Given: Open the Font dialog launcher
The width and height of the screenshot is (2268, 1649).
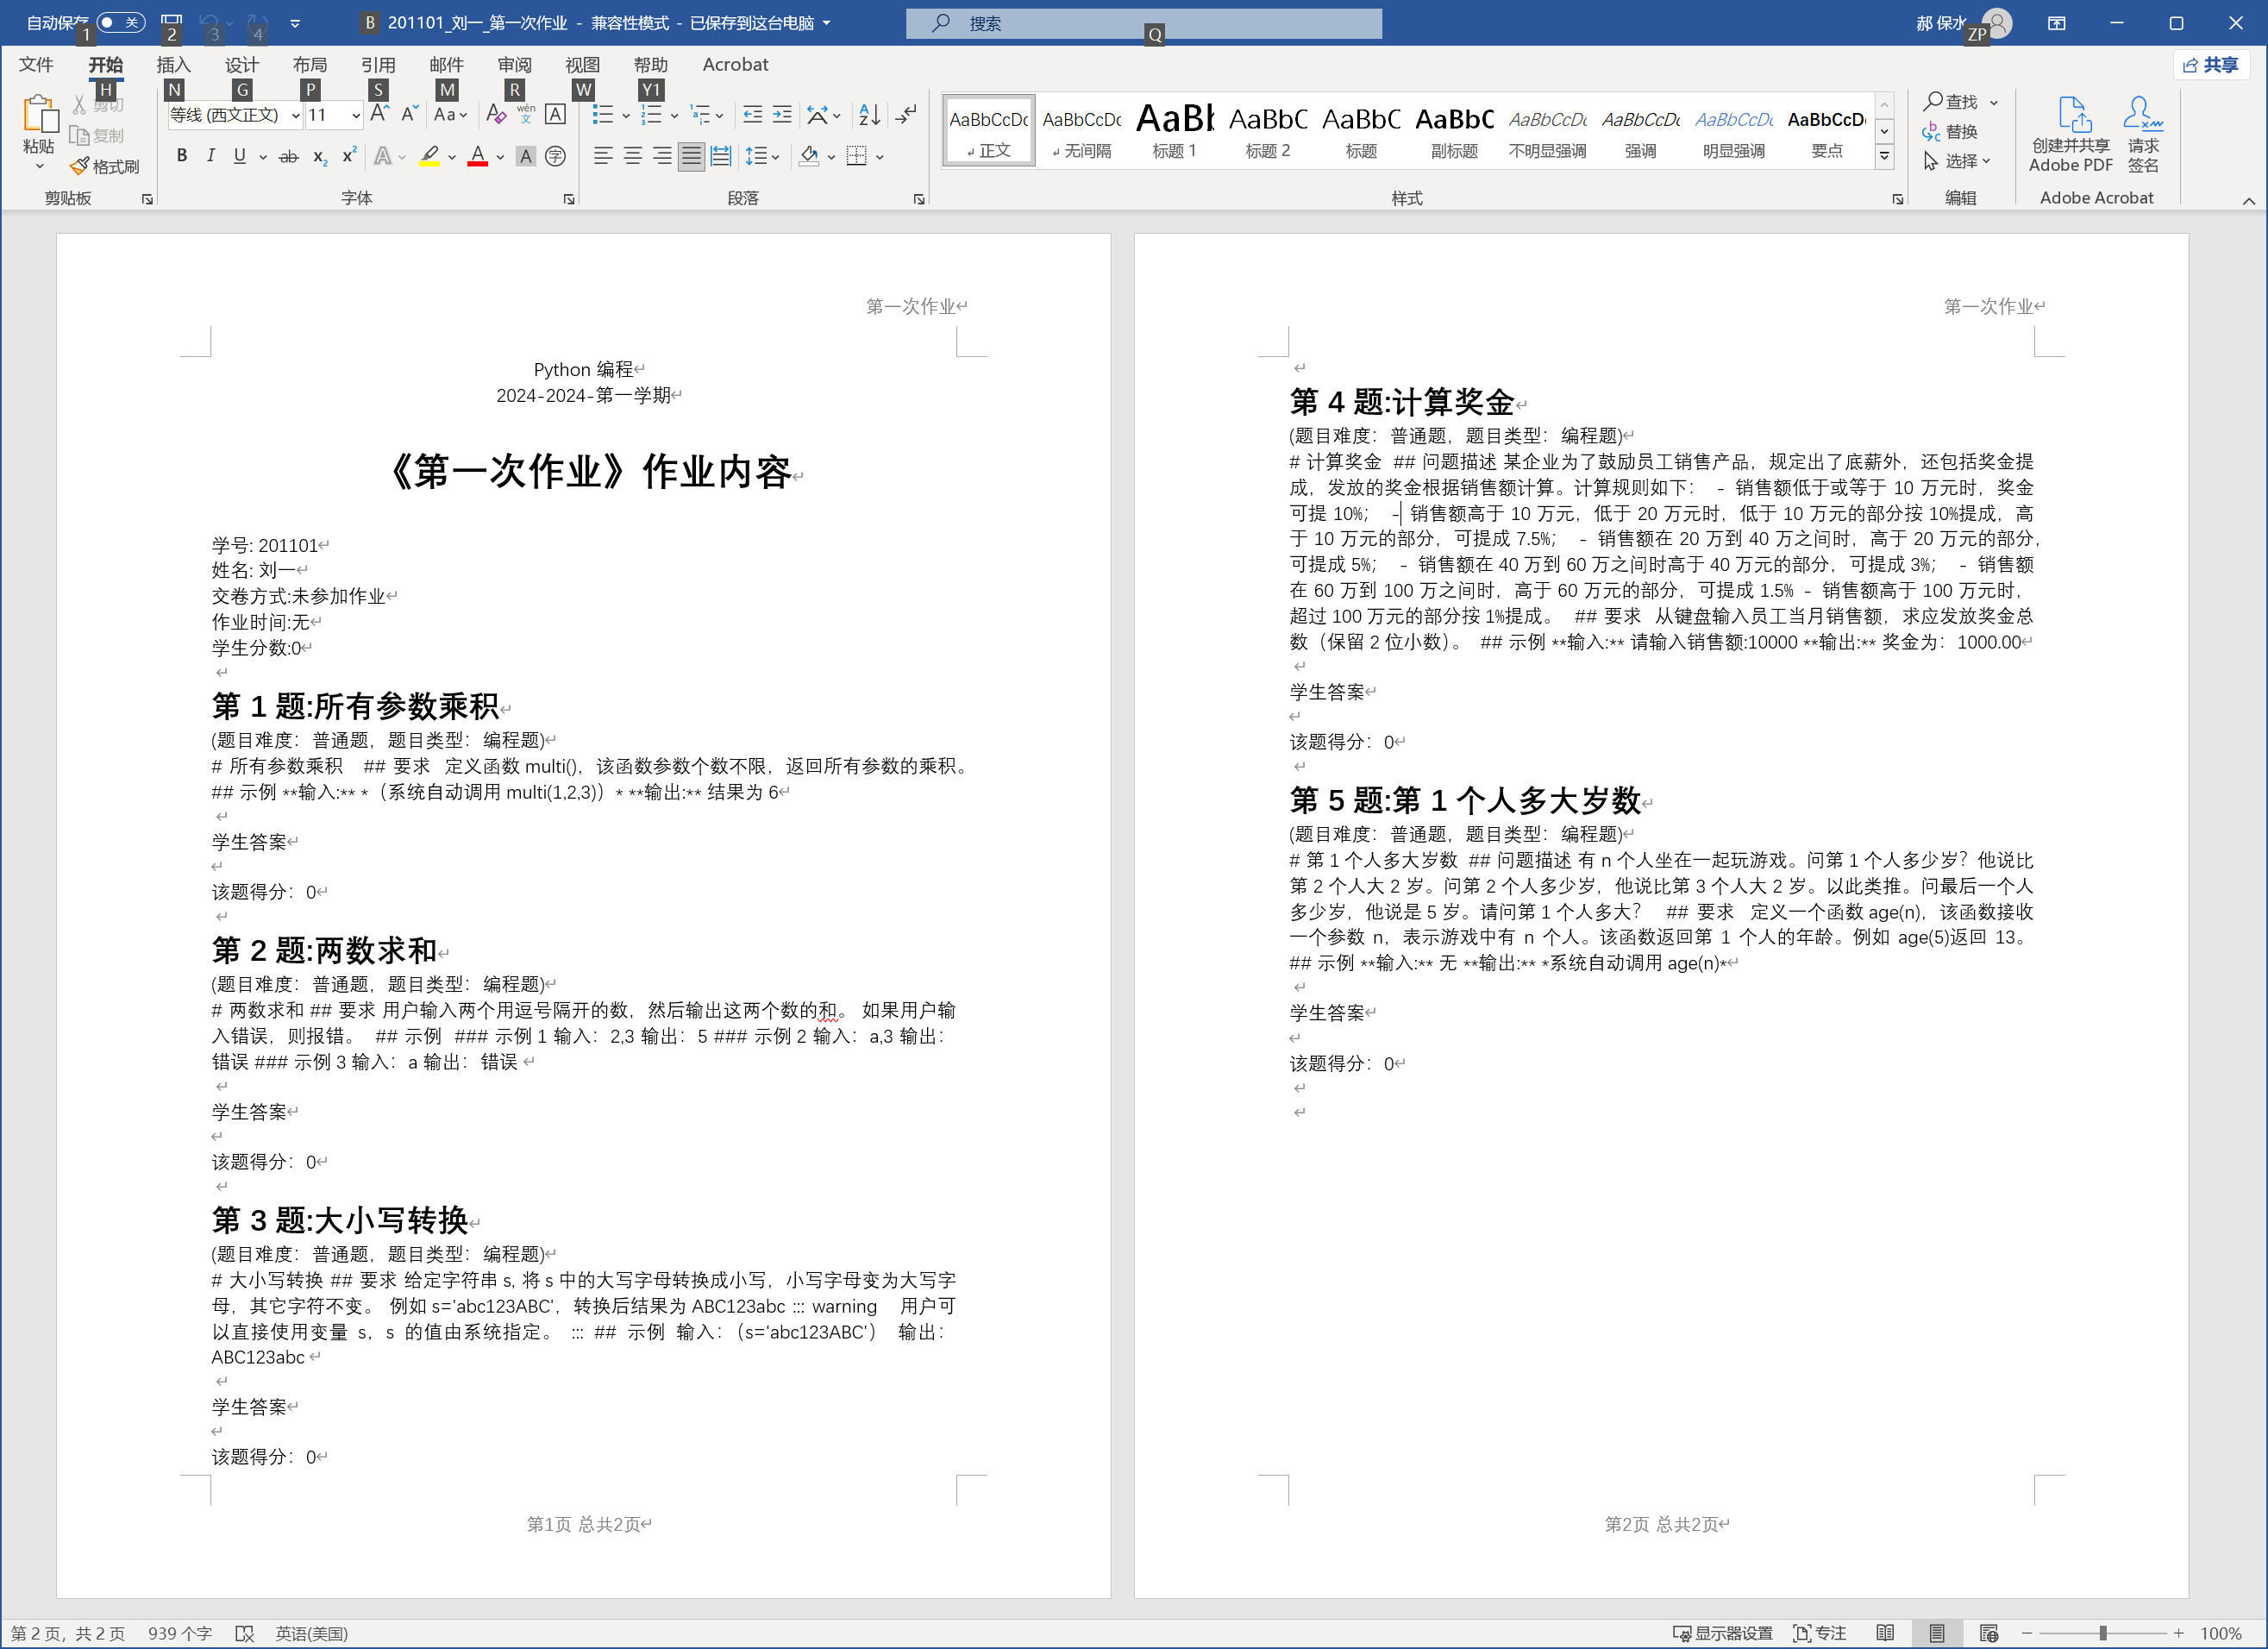Looking at the screenshot, I should [569, 199].
